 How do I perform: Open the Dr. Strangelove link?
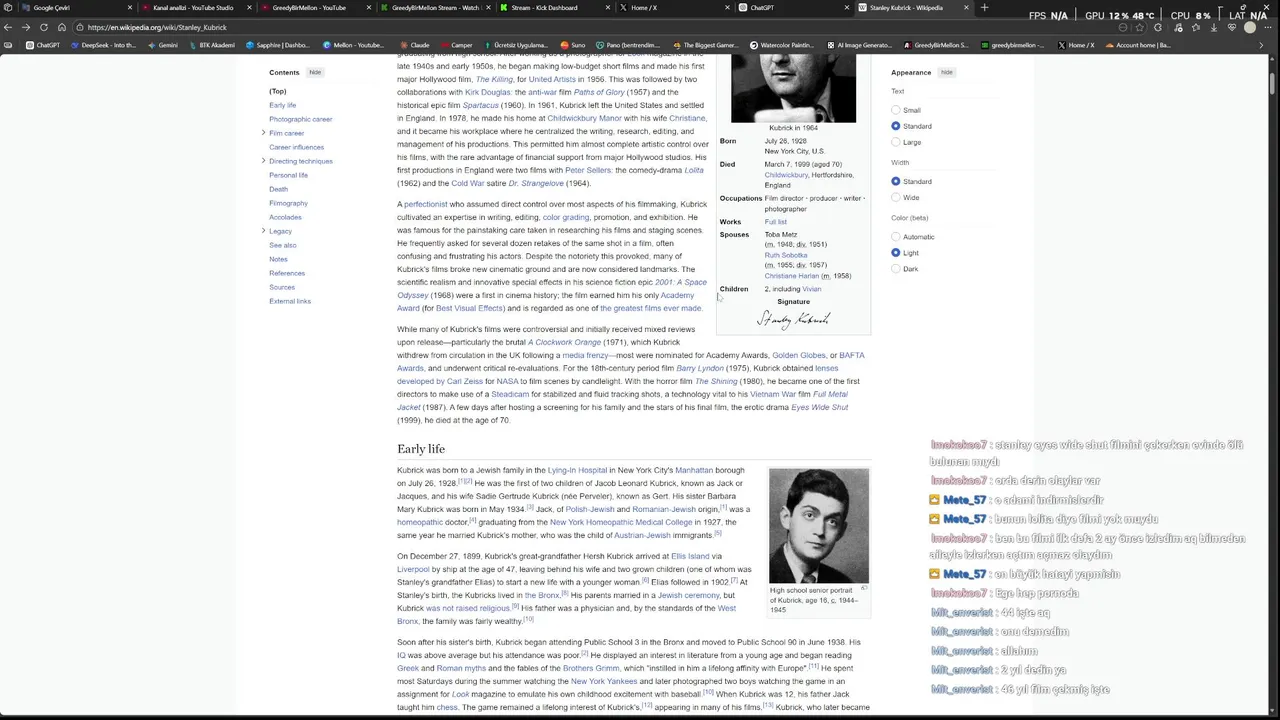536,183
